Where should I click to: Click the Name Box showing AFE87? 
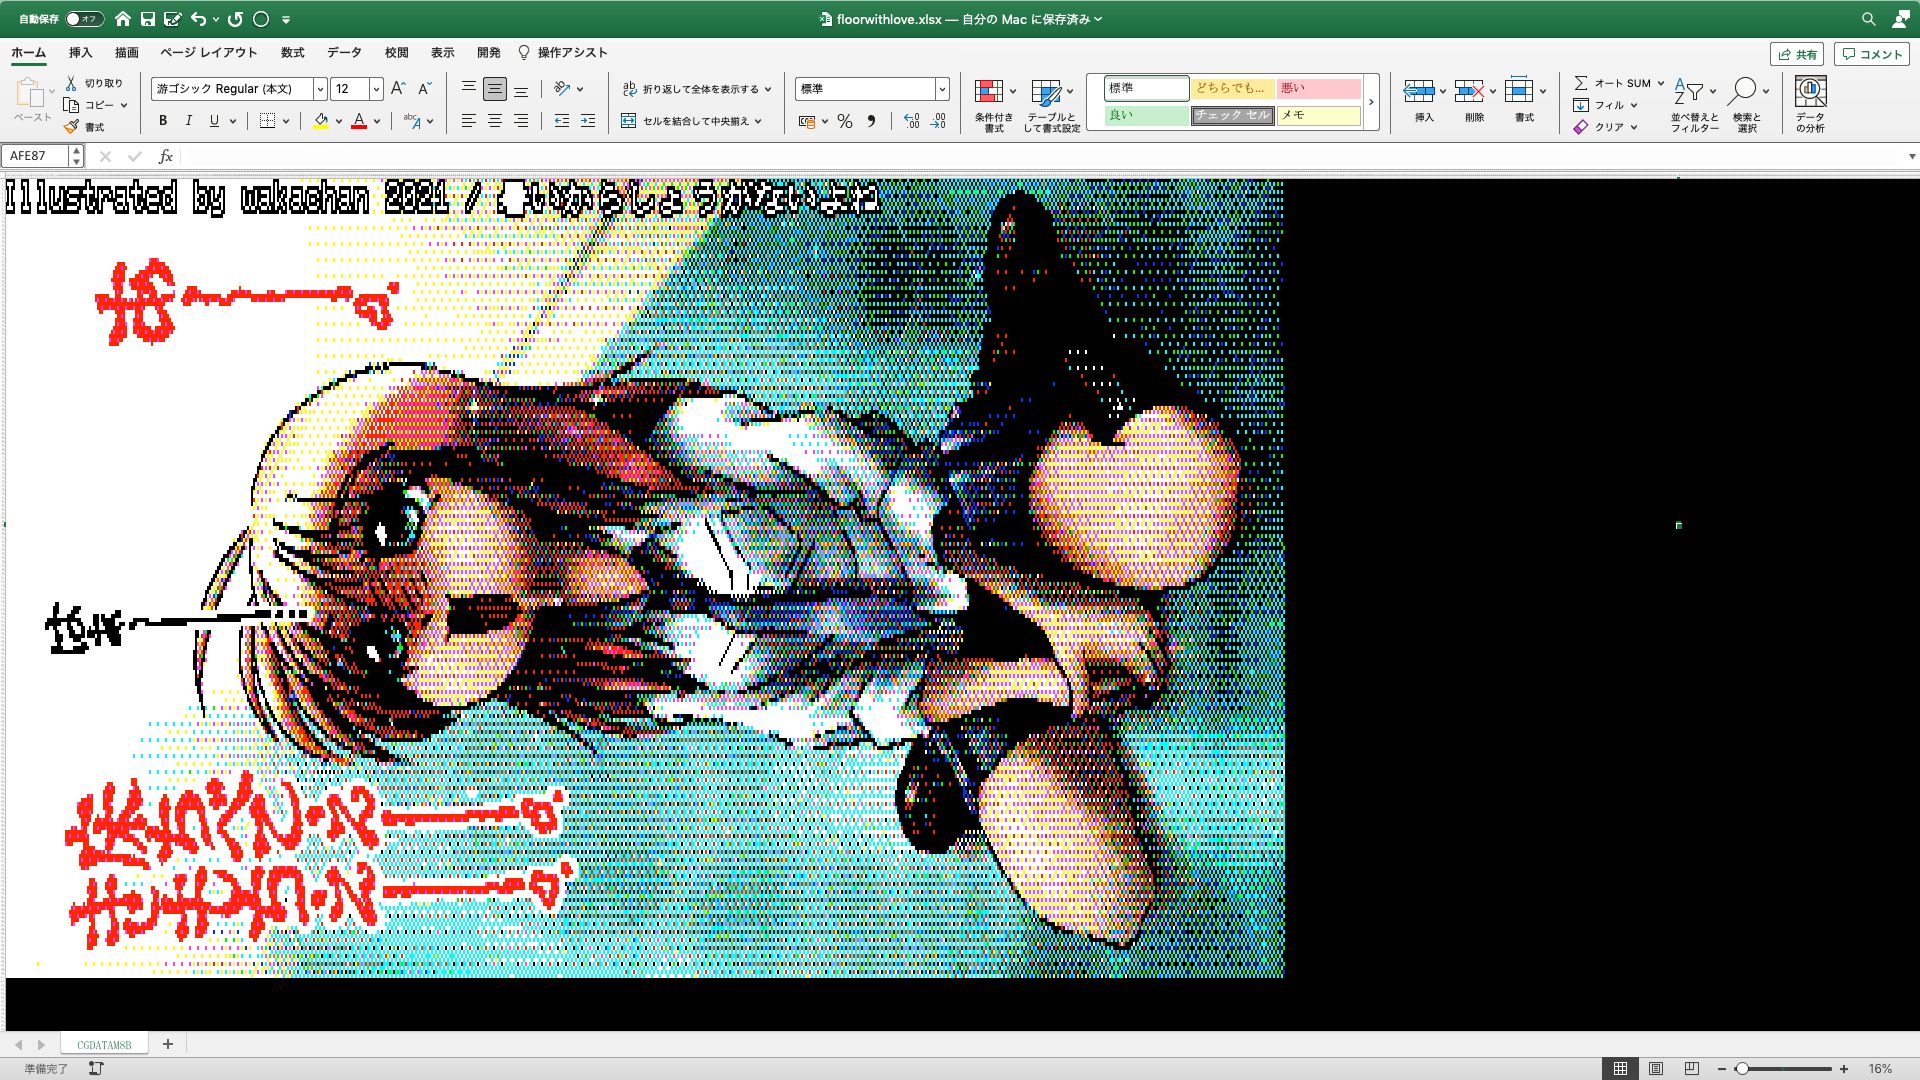click(35, 156)
